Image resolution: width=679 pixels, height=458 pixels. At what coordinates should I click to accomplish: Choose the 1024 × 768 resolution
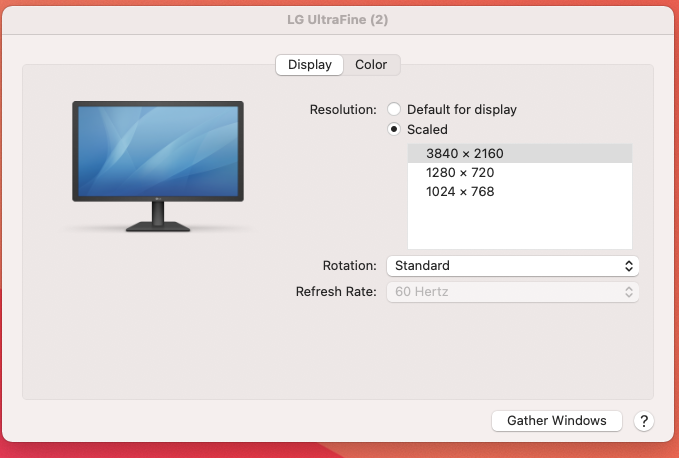520,191
